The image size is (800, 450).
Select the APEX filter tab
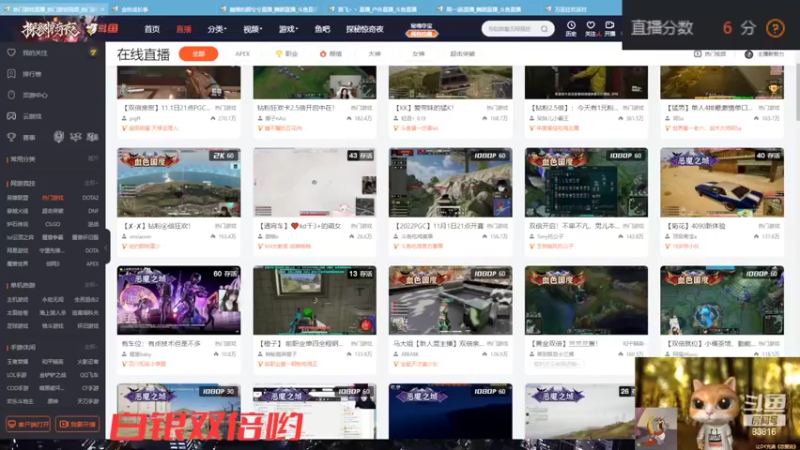tap(242, 54)
